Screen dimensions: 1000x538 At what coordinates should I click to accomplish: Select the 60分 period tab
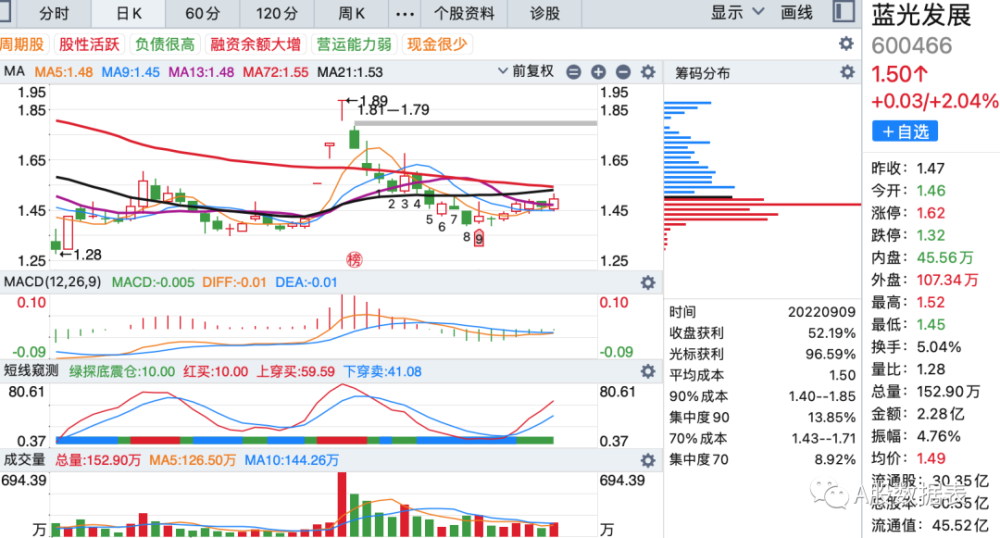203,13
